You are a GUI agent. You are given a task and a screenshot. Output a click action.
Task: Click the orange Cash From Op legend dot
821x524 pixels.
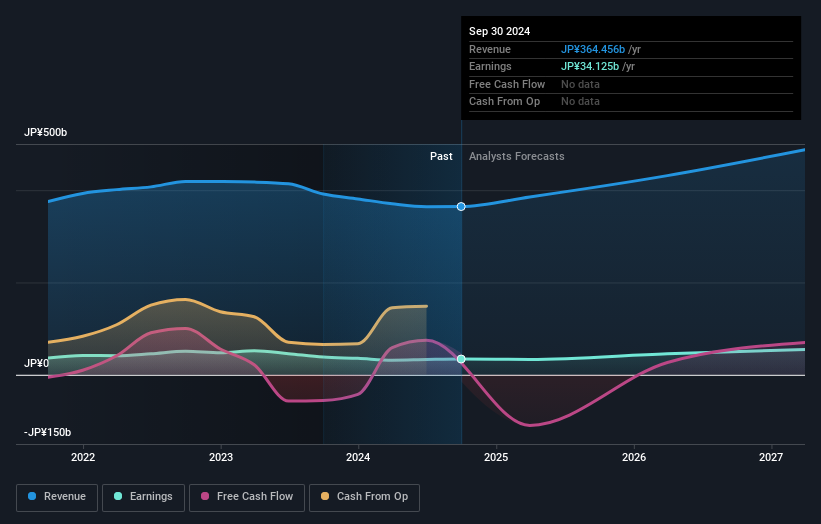[x=325, y=496]
